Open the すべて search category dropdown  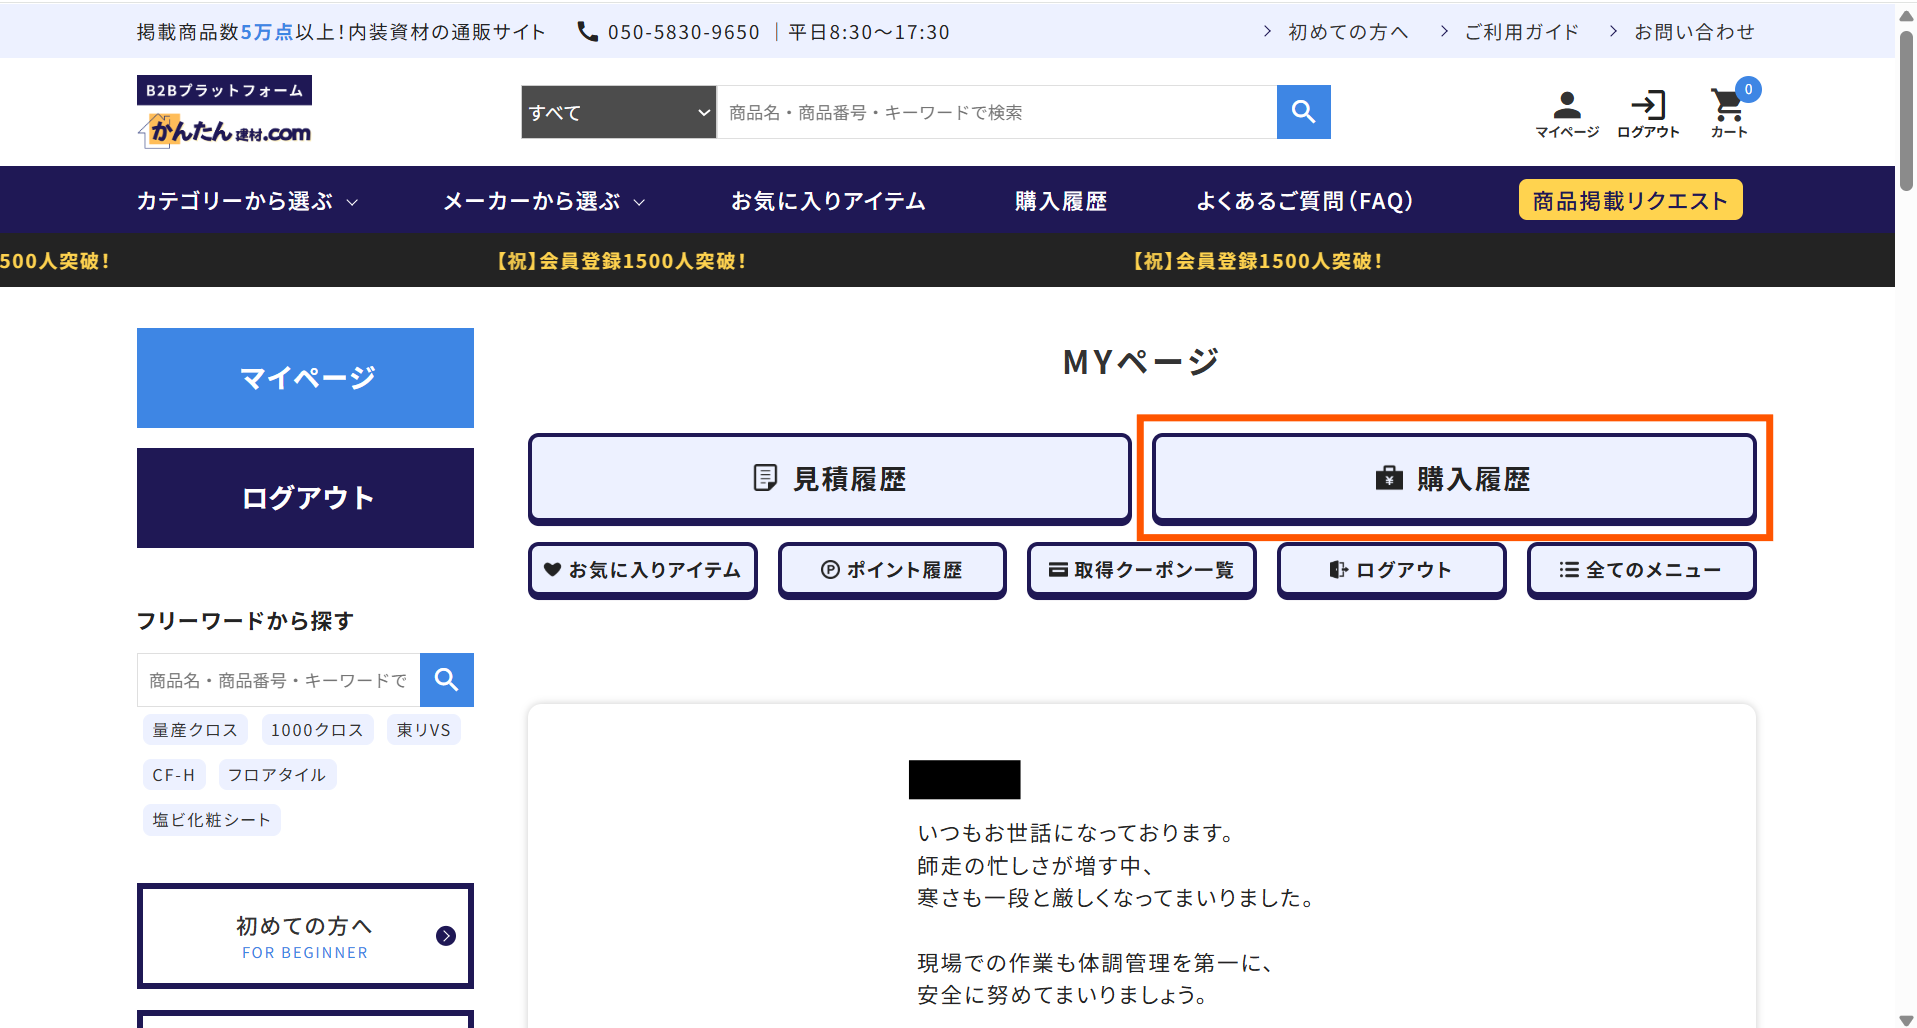617,112
